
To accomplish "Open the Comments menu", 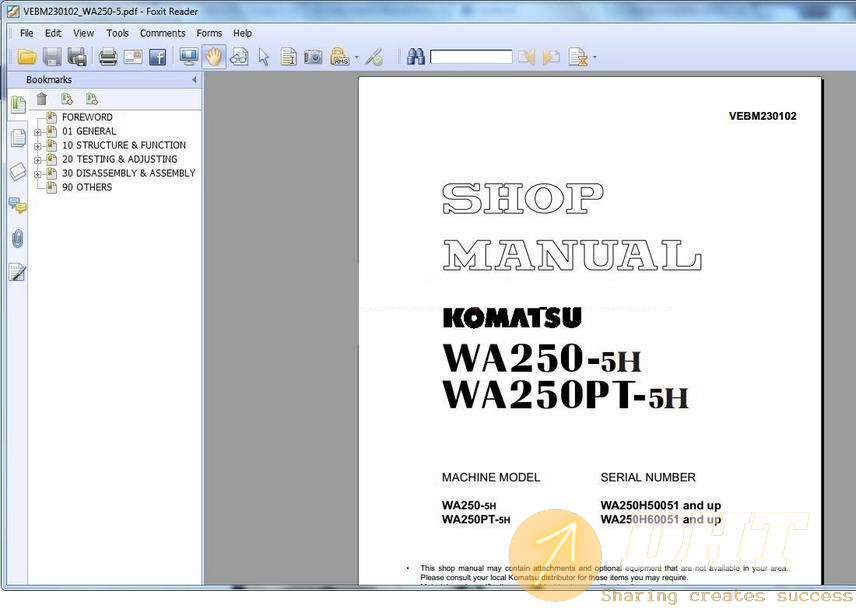I will coord(163,33).
